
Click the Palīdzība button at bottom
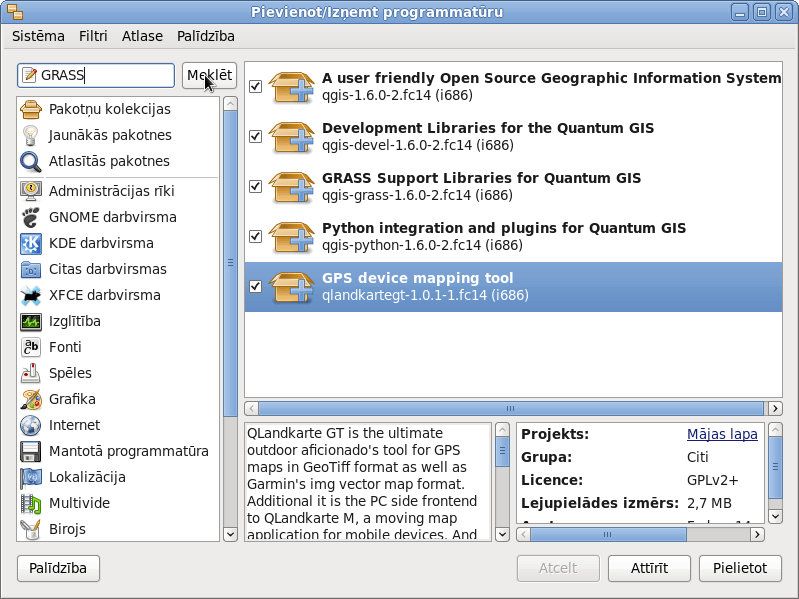tap(58, 568)
